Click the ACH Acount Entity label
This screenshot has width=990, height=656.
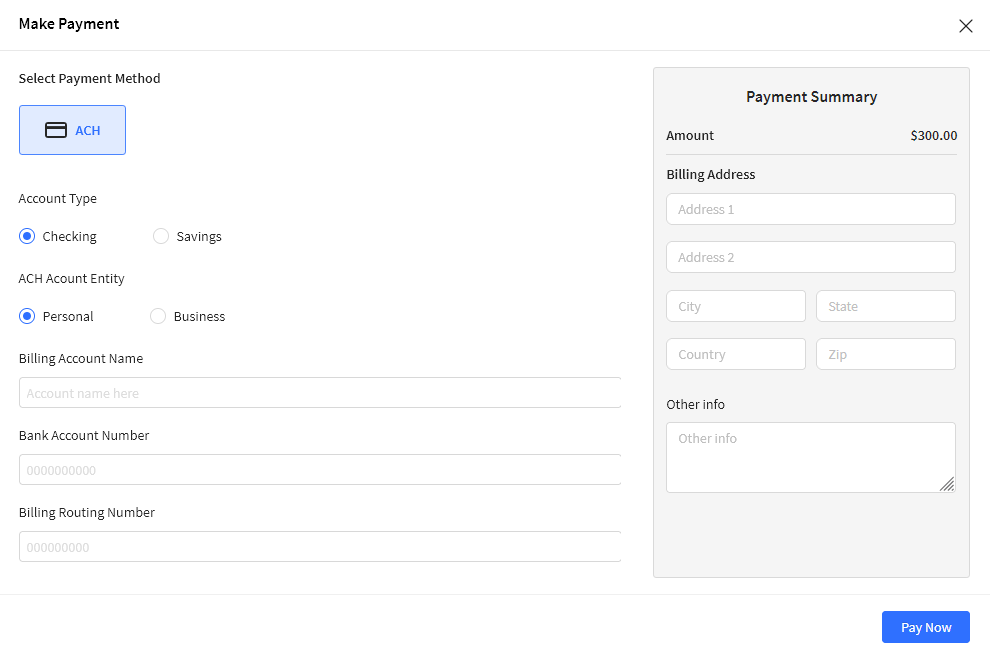(x=71, y=278)
